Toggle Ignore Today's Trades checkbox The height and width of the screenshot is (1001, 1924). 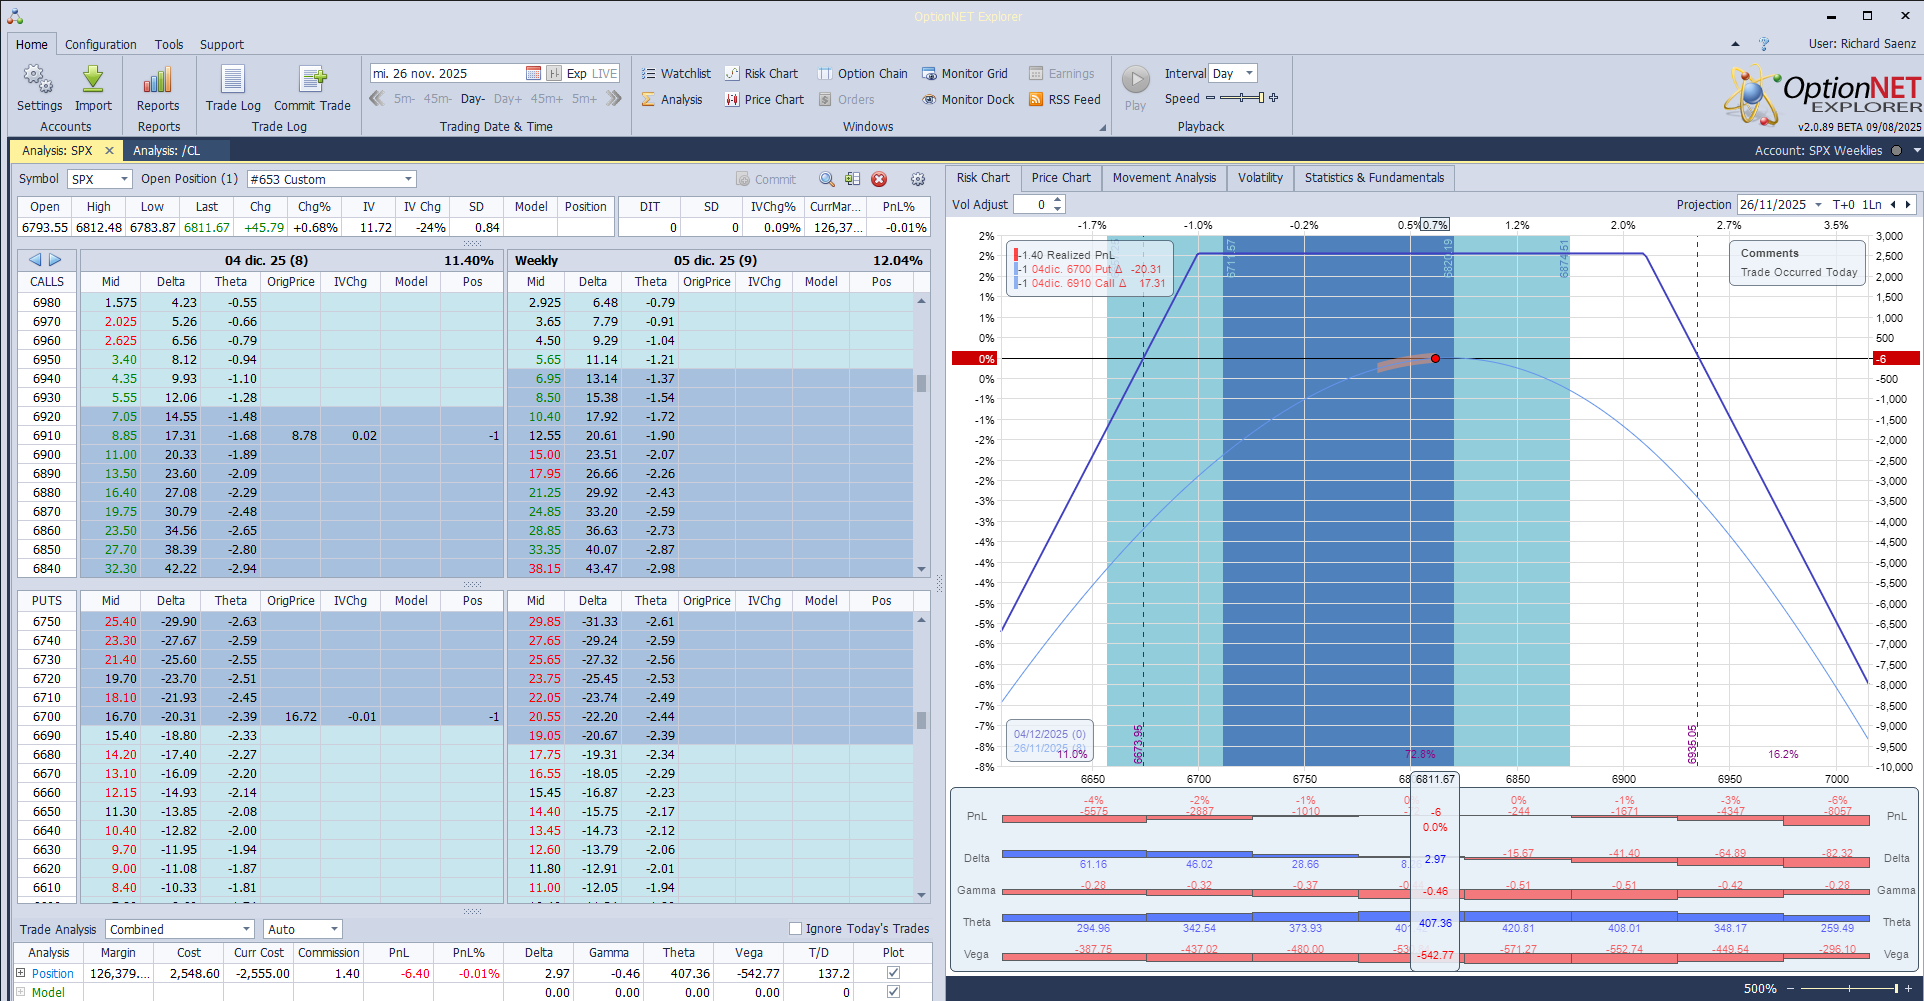pos(796,929)
